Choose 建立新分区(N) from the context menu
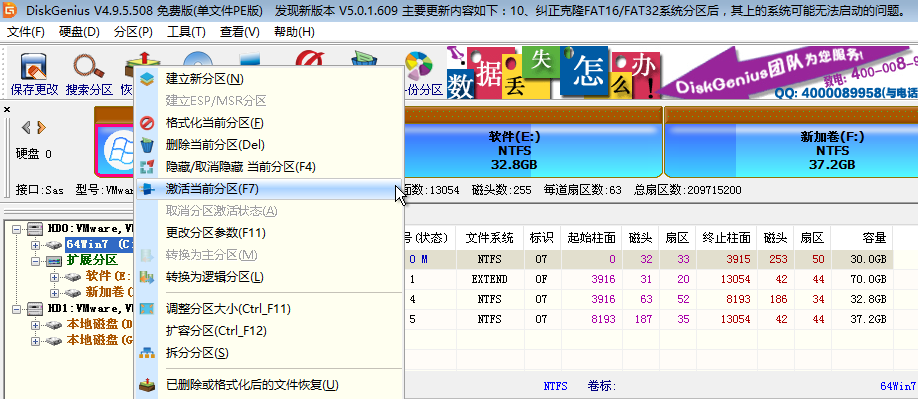Viewport: 918px width, 399px height. pos(269,78)
